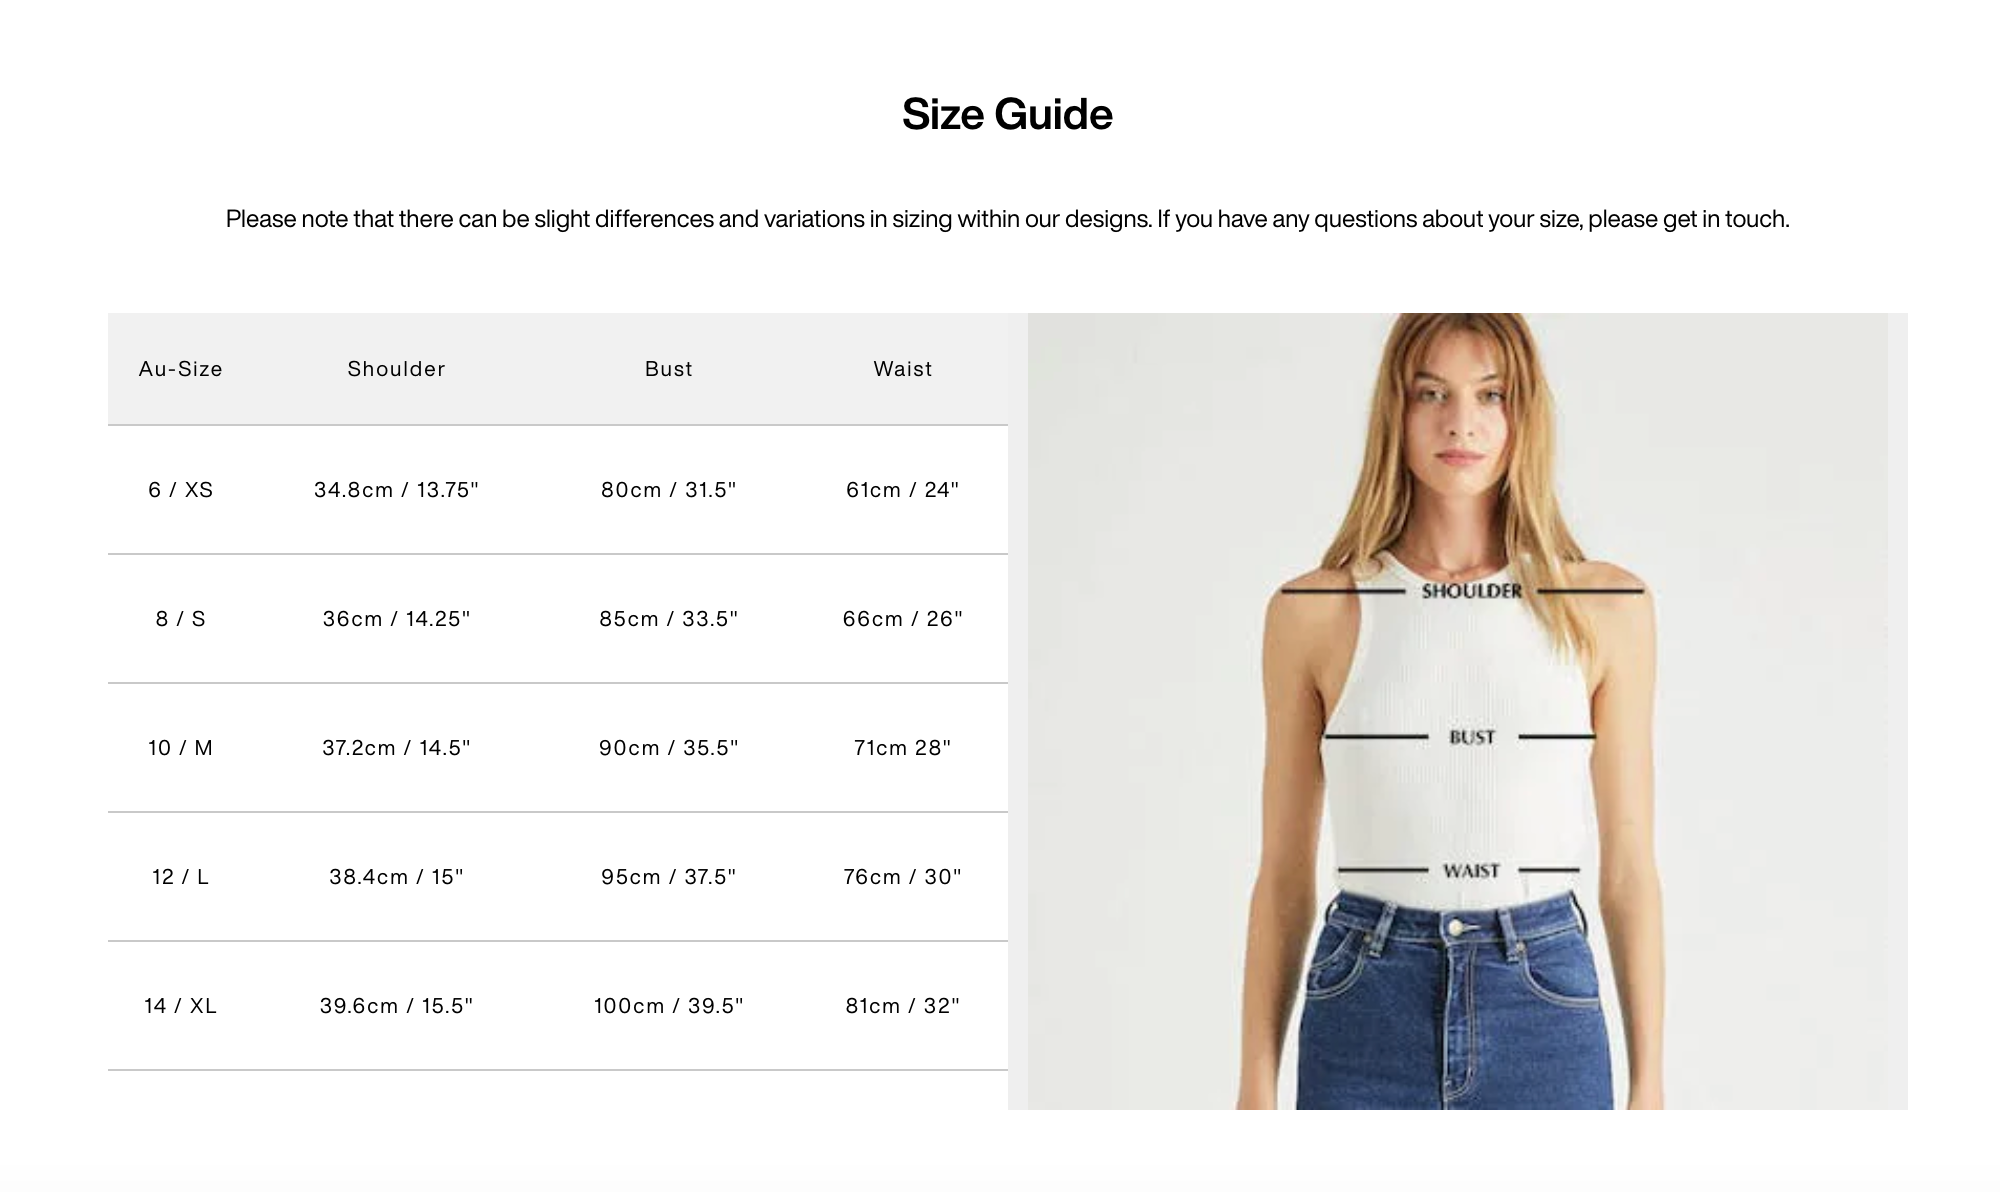The width and height of the screenshot is (2000, 1192).
Task: Select the 6 / XS size row
Action: tap(558, 490)
